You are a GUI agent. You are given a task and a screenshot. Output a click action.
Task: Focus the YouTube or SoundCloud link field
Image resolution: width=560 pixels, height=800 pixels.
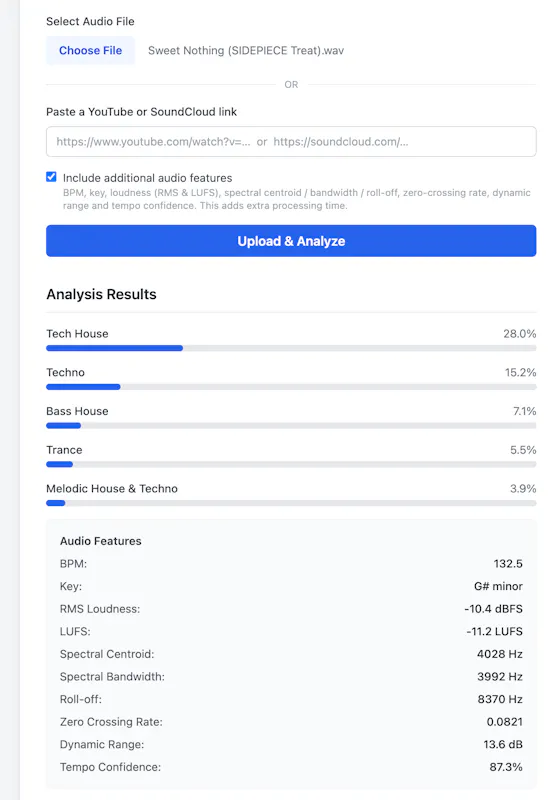(x=291, y=141)
